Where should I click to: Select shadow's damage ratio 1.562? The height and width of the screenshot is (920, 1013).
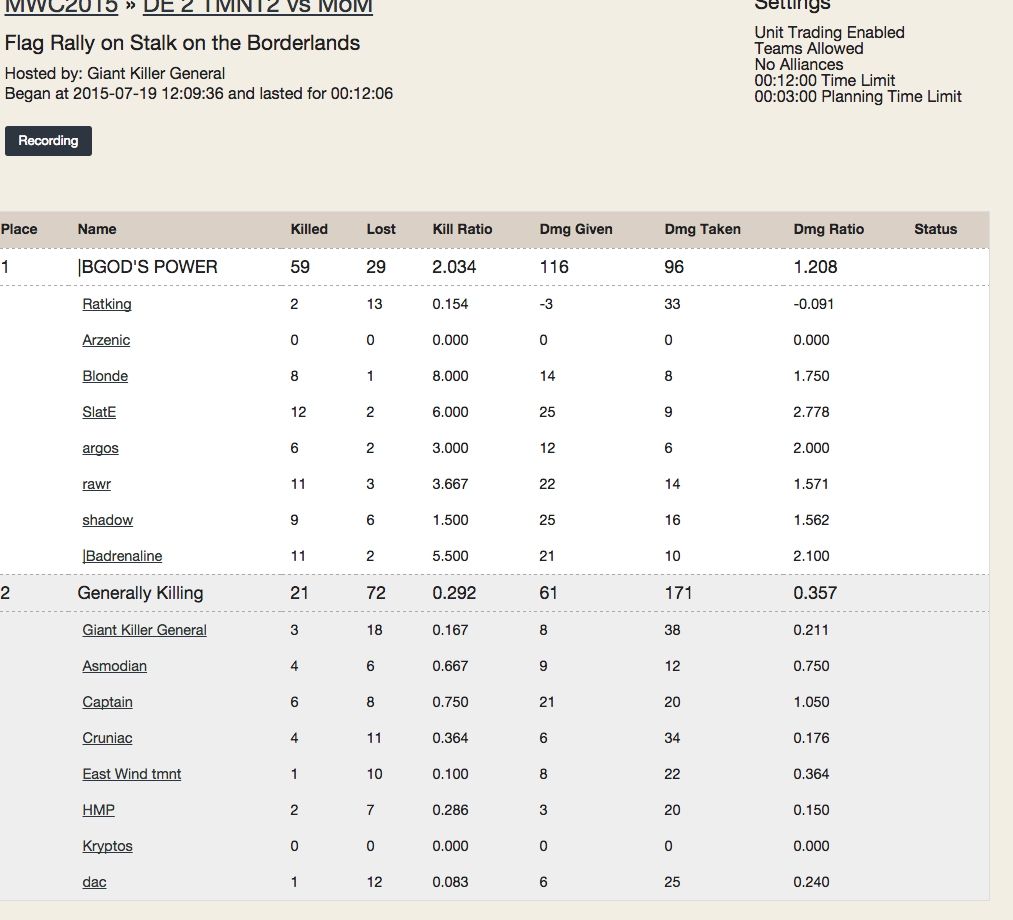pyautogui.click(x=811, y=520)
